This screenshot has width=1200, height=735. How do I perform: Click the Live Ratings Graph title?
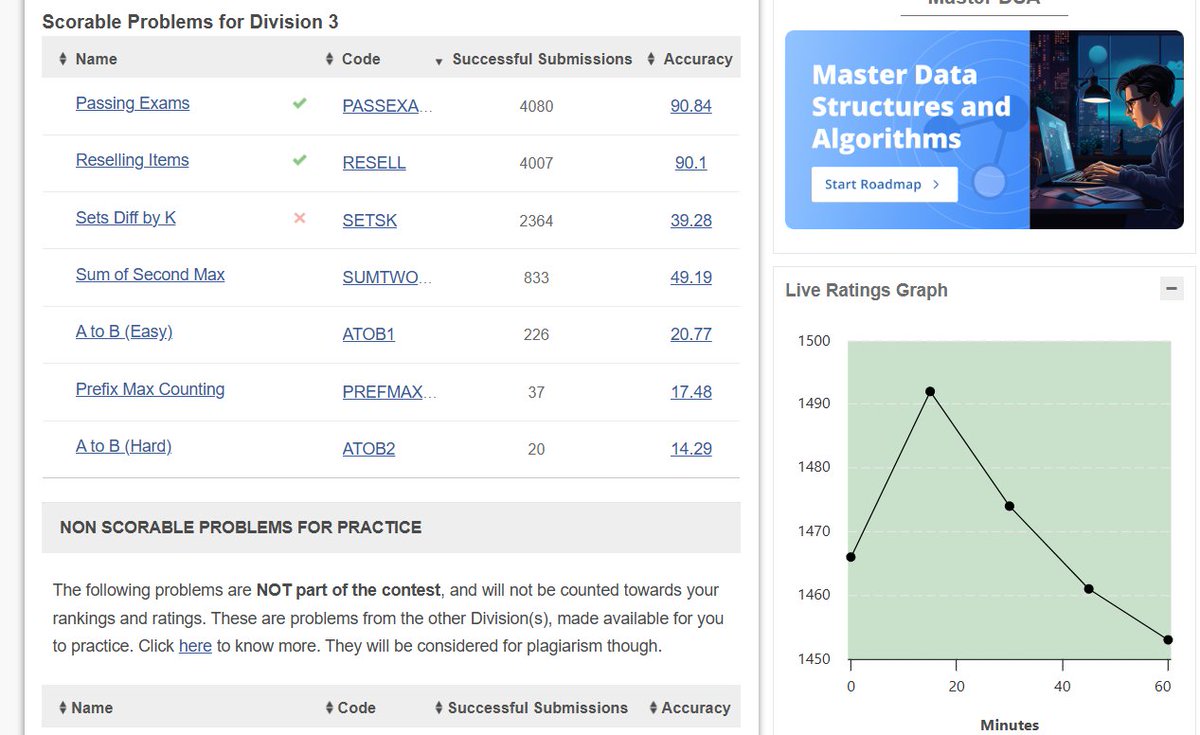point(866,290)
